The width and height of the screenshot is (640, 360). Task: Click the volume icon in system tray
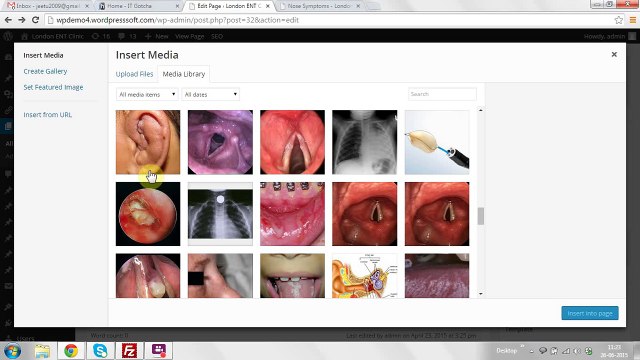pyautogui.click(x=577, y=351)
